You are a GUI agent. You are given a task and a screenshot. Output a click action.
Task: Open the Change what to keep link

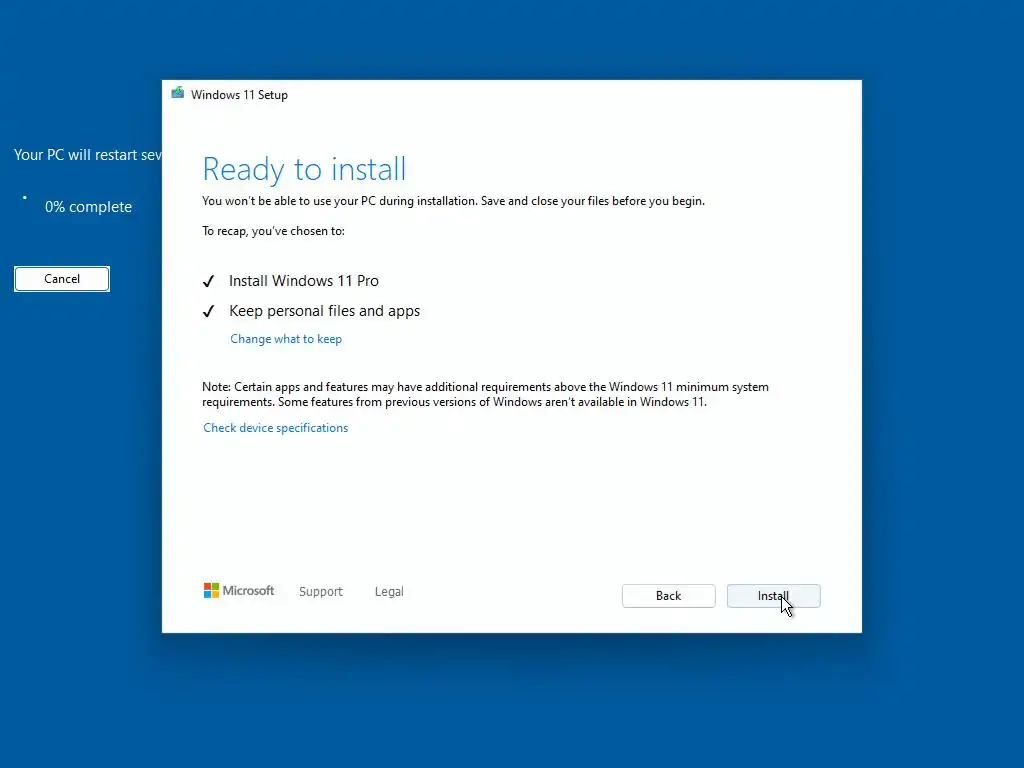coord(286,339)
